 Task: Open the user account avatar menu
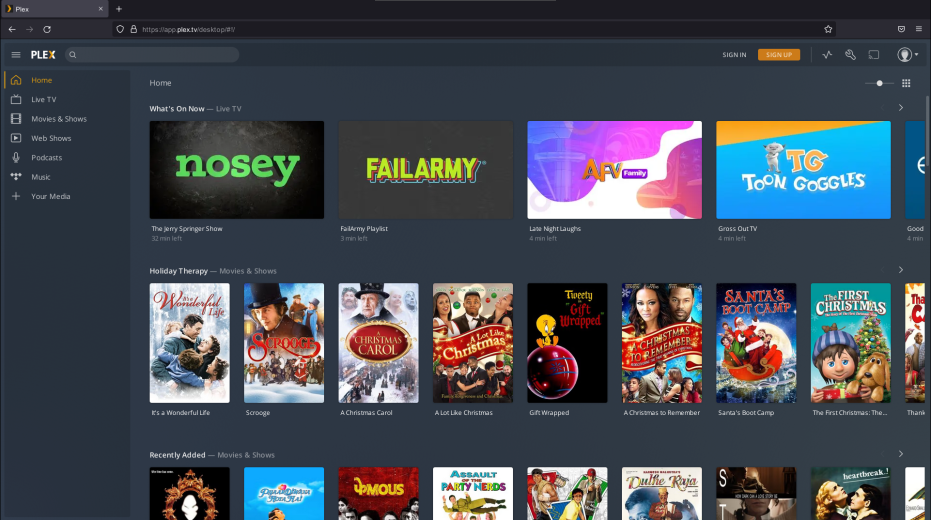tap(907, 55)
